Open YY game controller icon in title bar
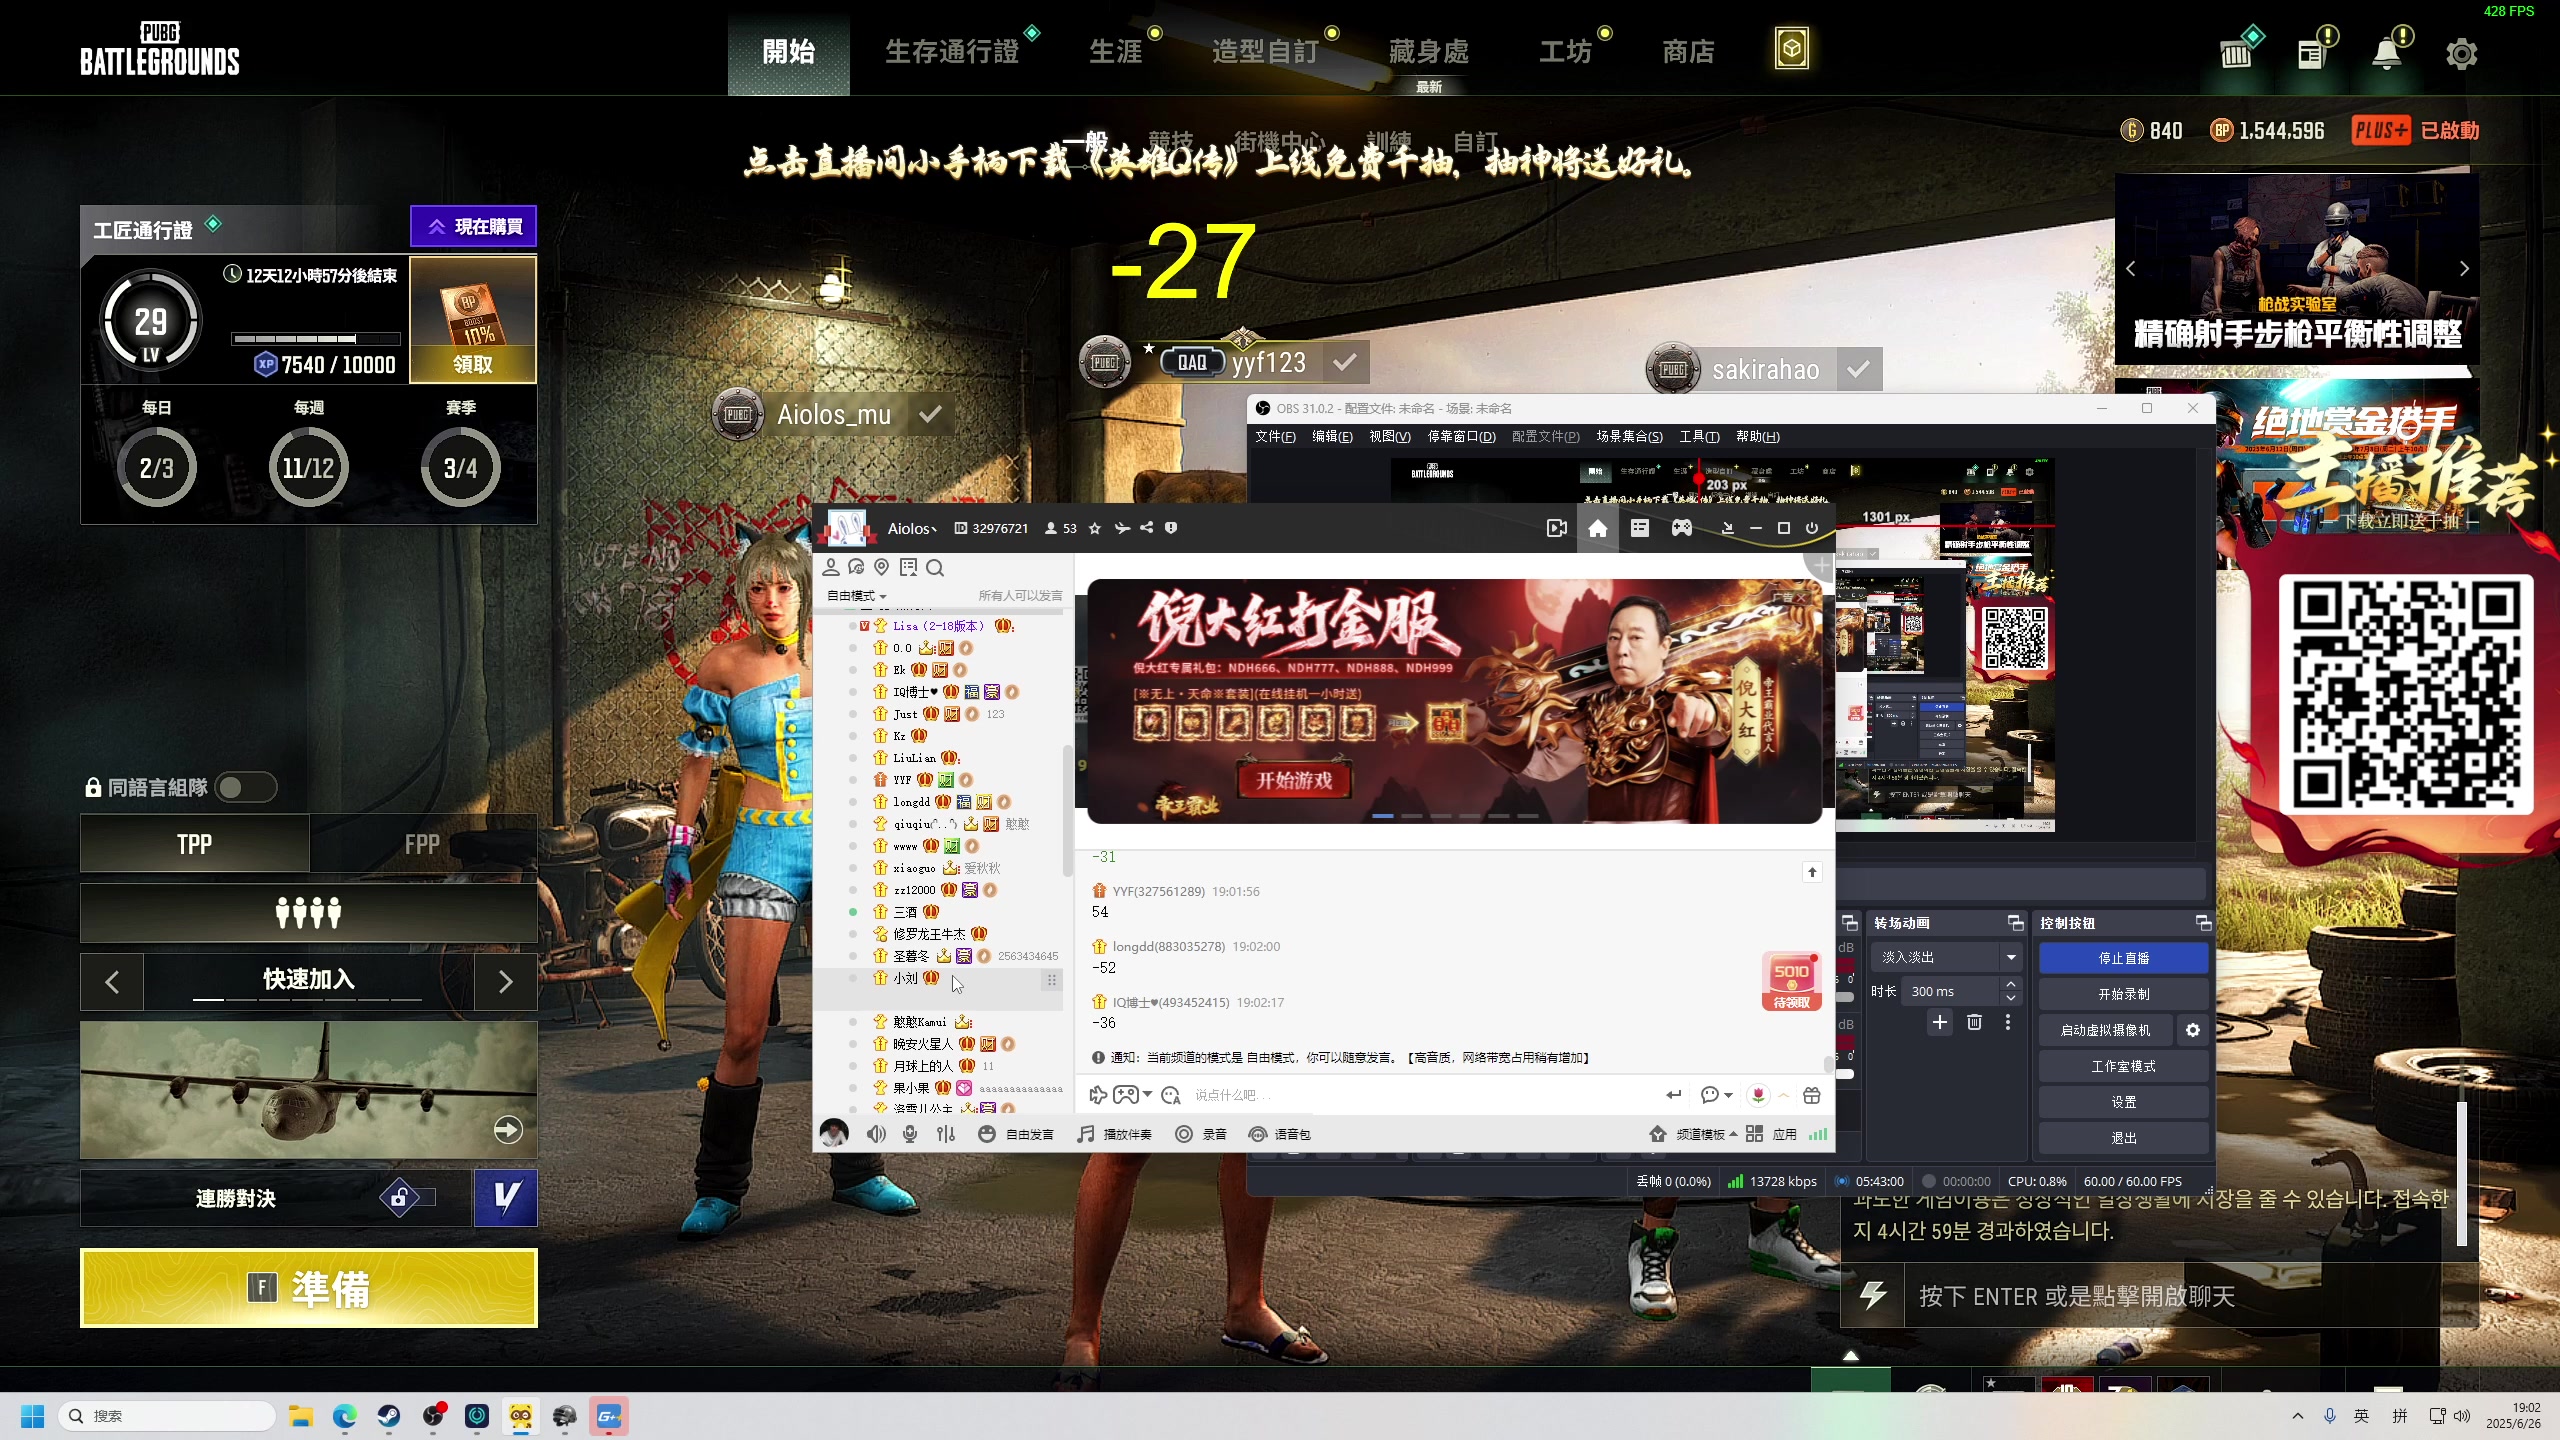2560x1440 pixels. [x=1682, y=528]
